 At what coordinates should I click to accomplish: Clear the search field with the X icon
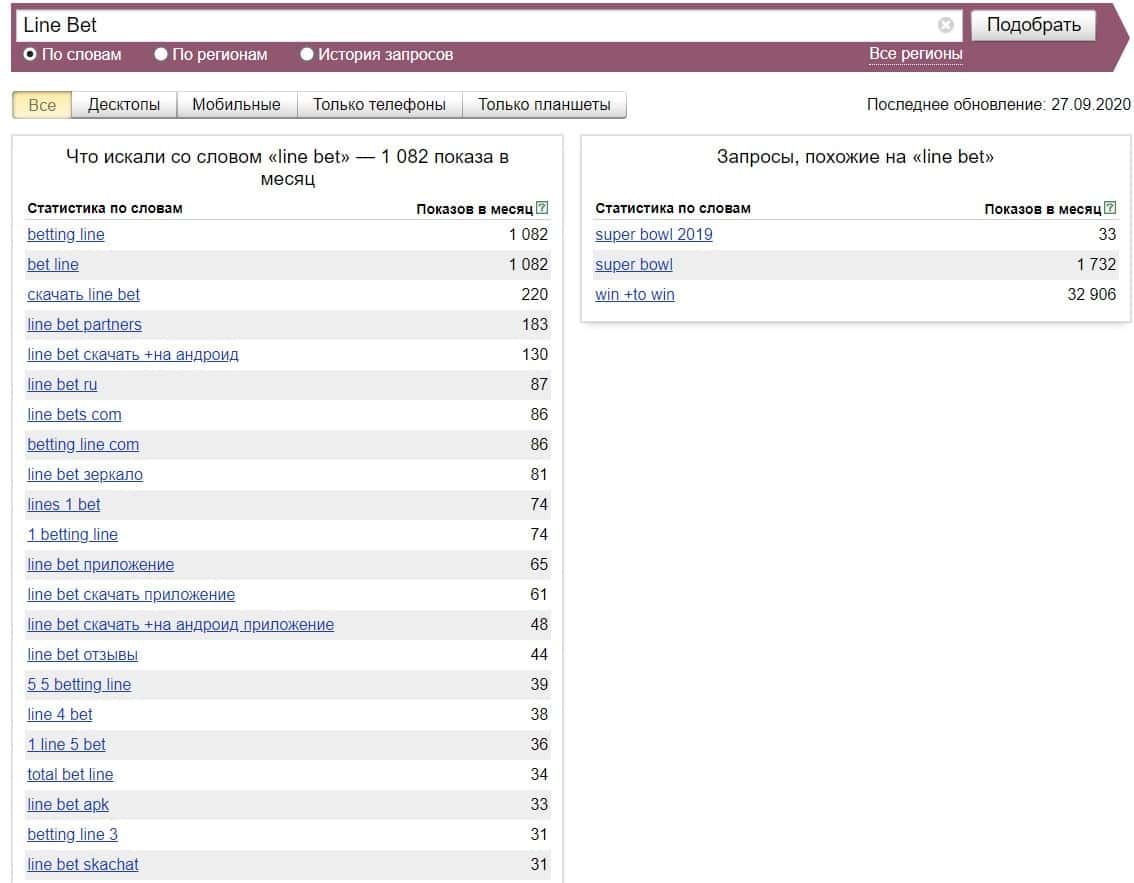click(945, 25)
